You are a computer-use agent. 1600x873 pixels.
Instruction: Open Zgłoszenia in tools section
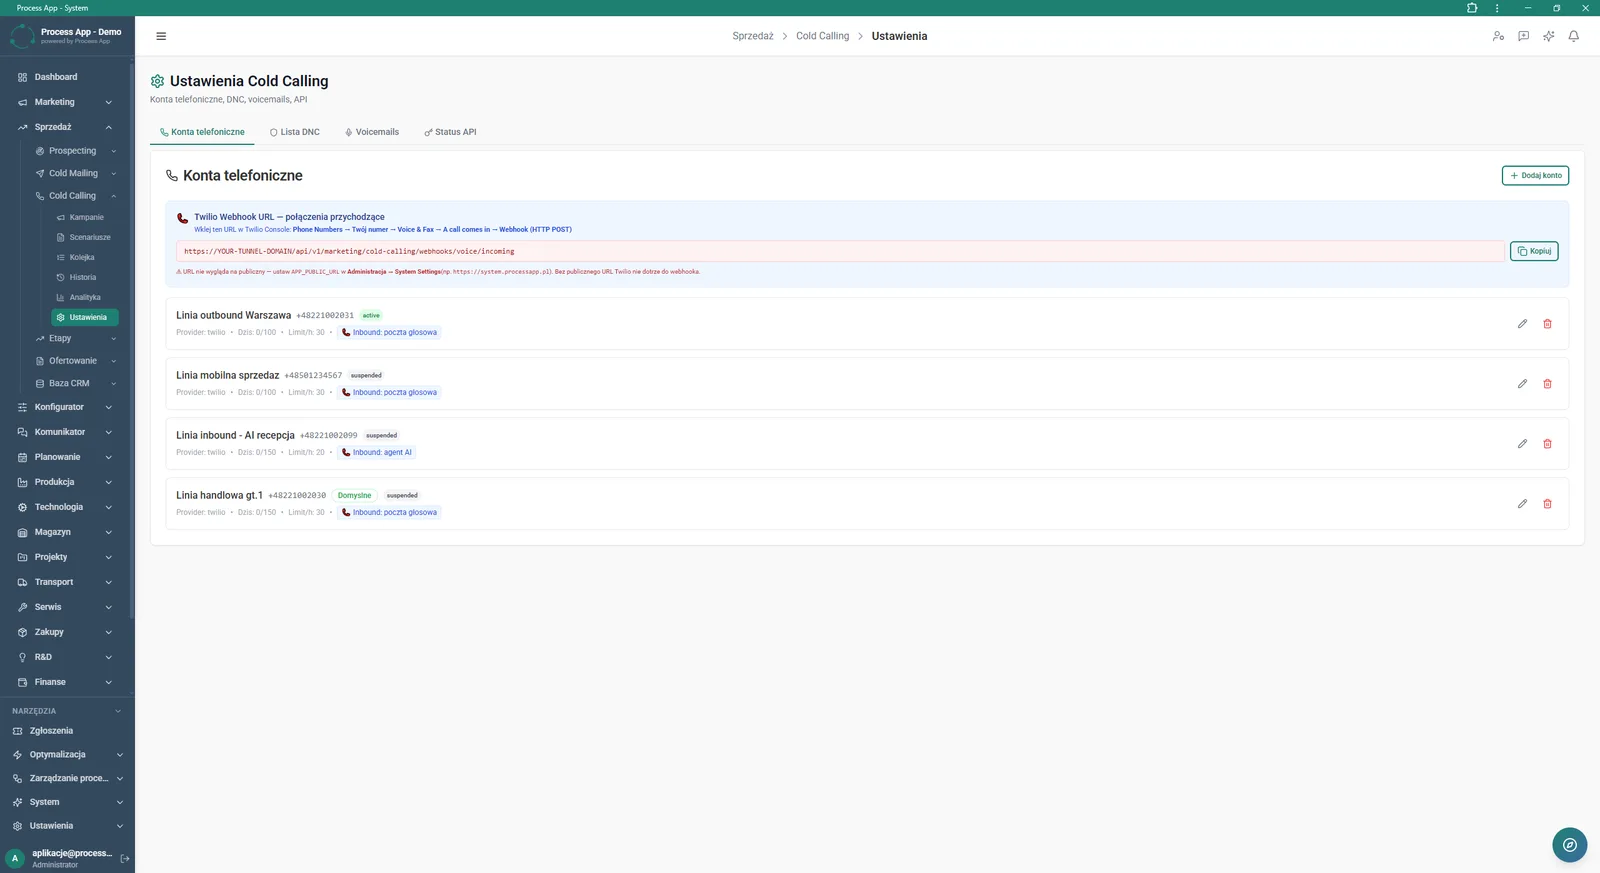pyautogui.click(x=67, y=731)
